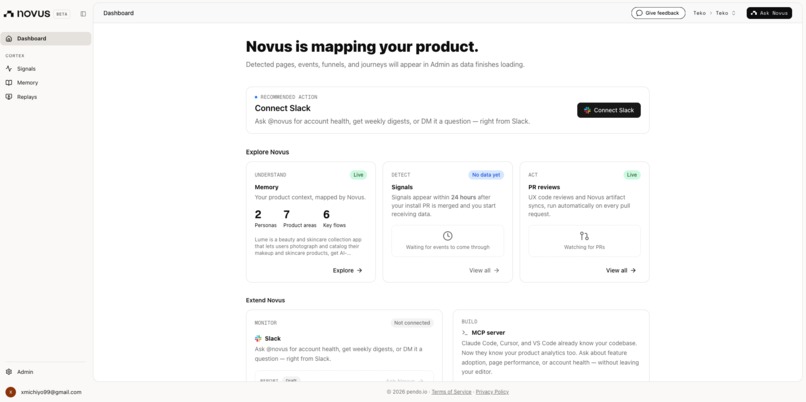
Task: Click the xmichiyo99@gmail.com account label
Action: click(x=51, y=392)
